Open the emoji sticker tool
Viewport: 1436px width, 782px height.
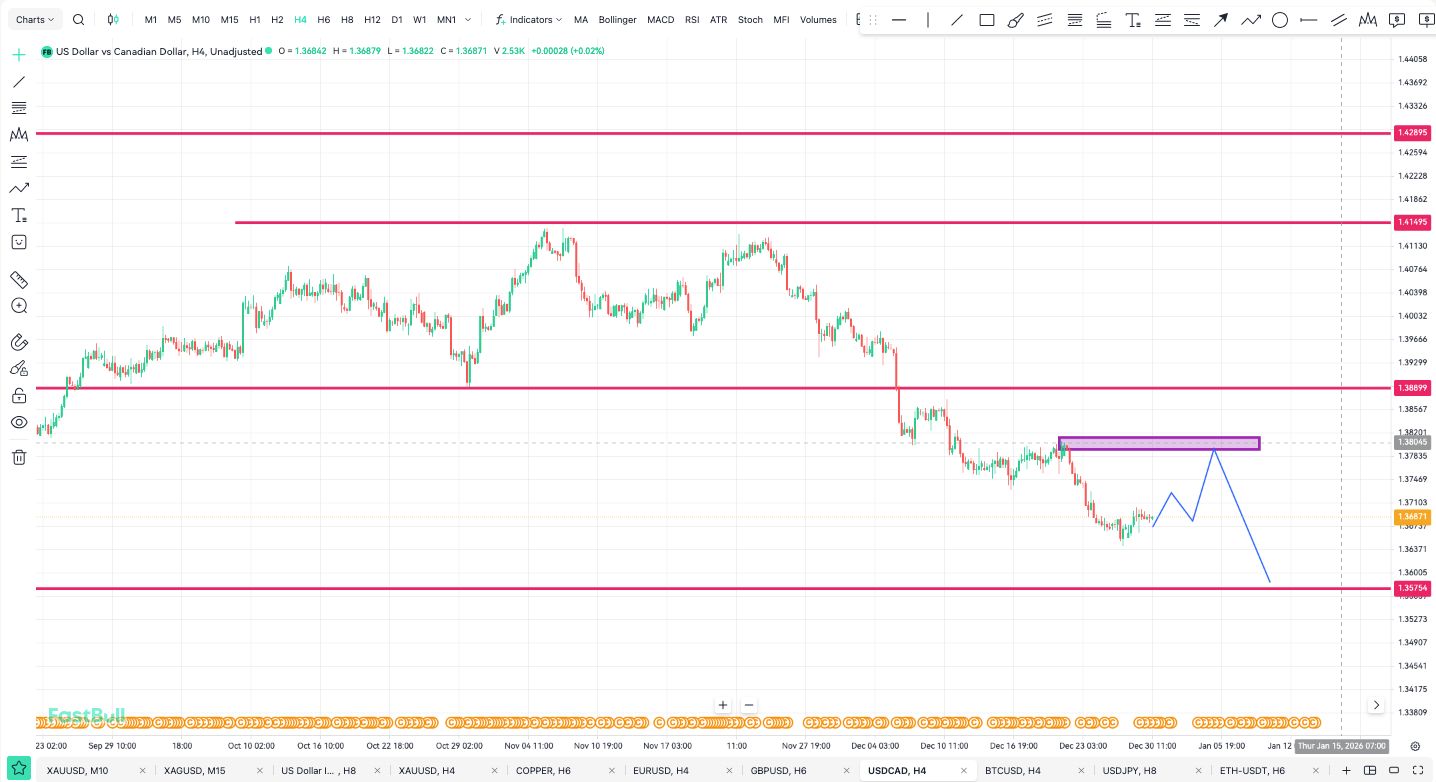tap(18, 242)
